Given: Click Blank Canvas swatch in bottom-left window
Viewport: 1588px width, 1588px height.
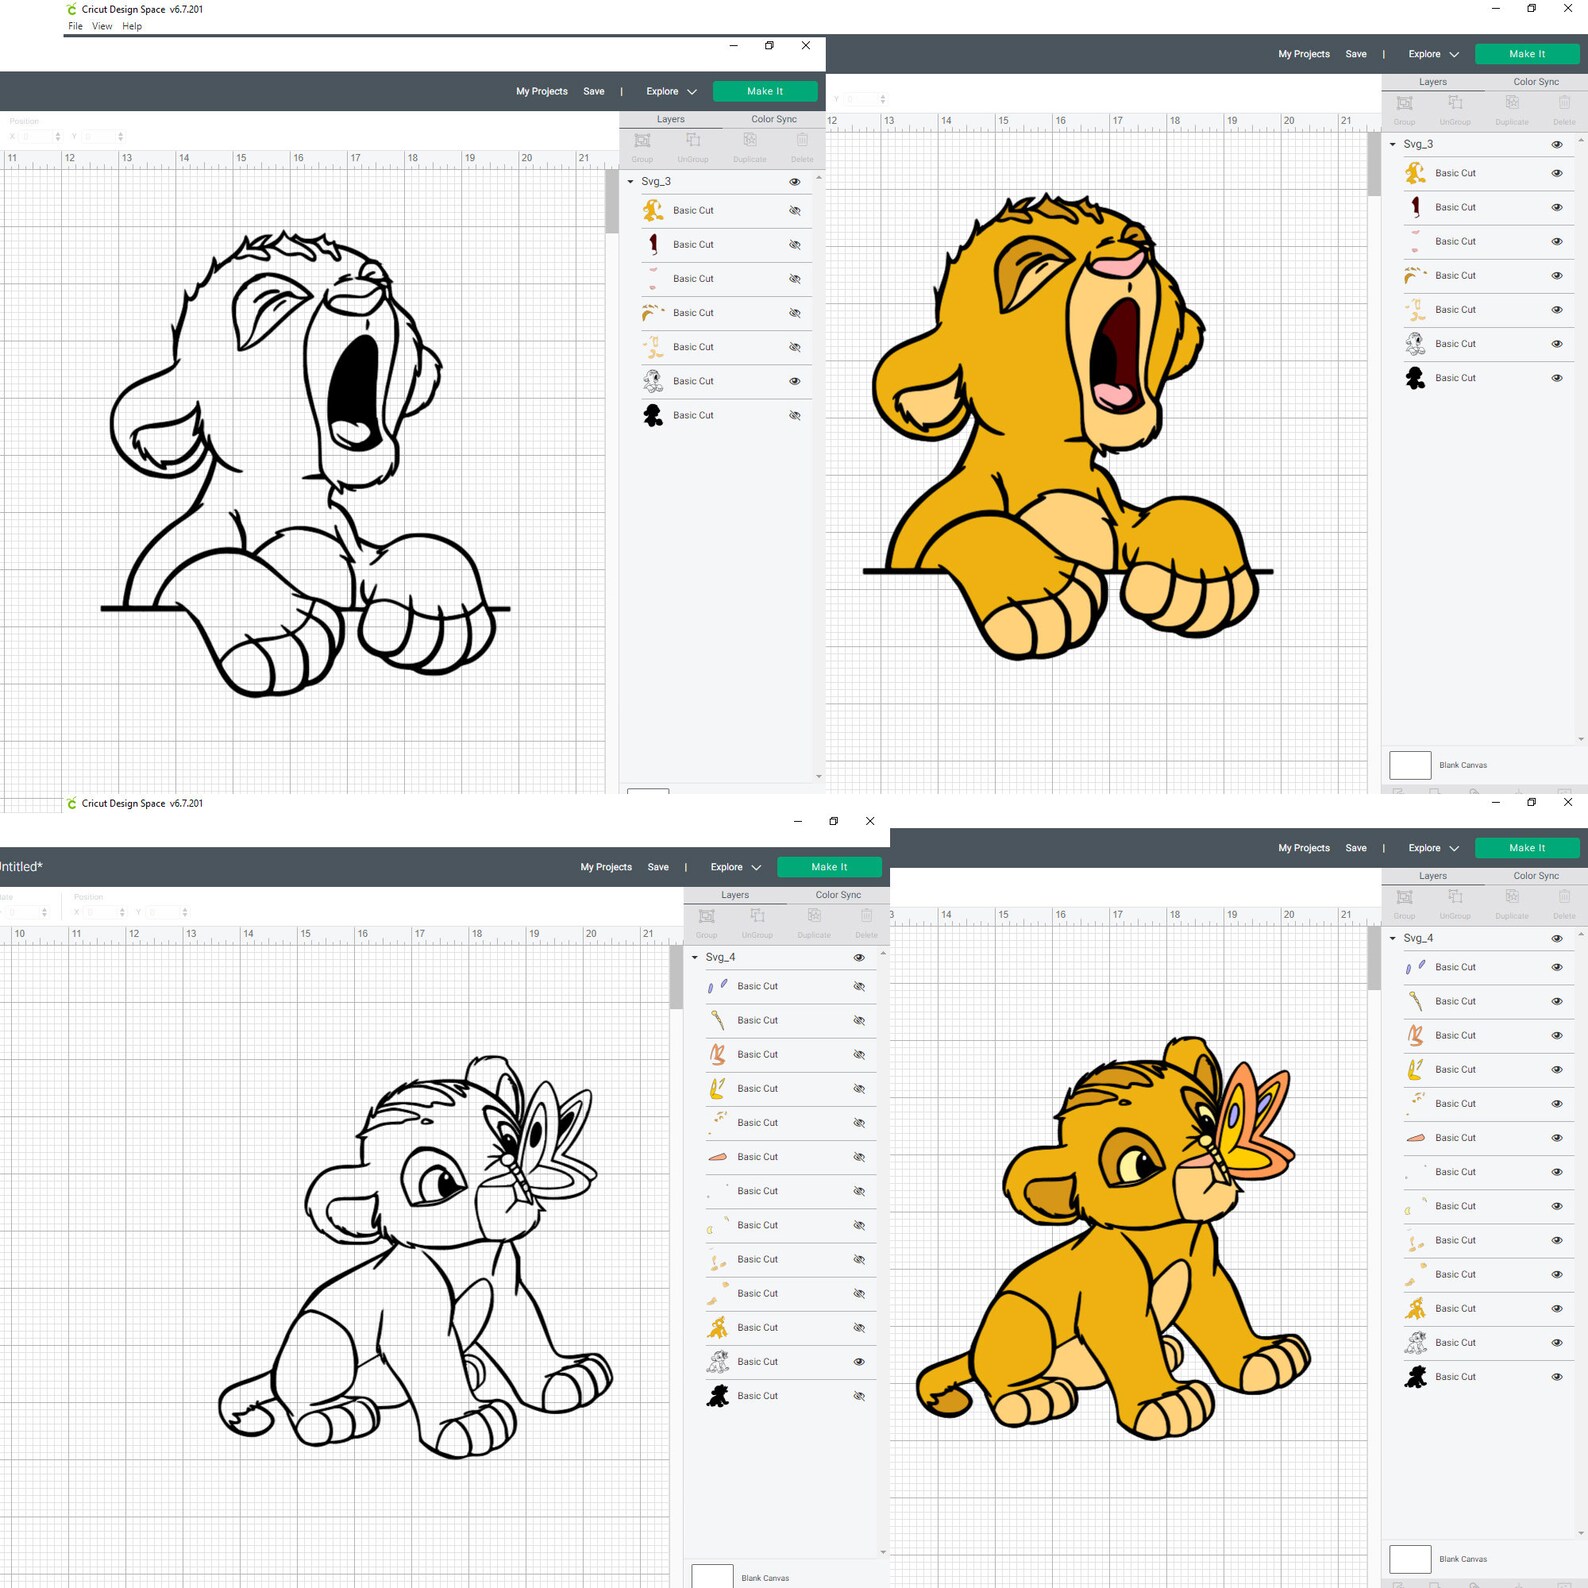Looking at the screenshot, I should pos(712,1577).
